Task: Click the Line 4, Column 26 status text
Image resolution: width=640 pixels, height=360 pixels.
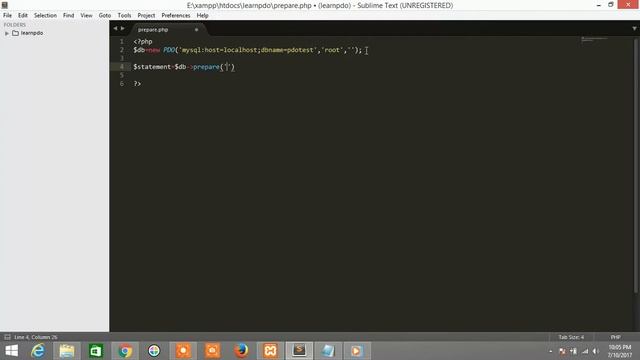Action: tap(36, 337)
